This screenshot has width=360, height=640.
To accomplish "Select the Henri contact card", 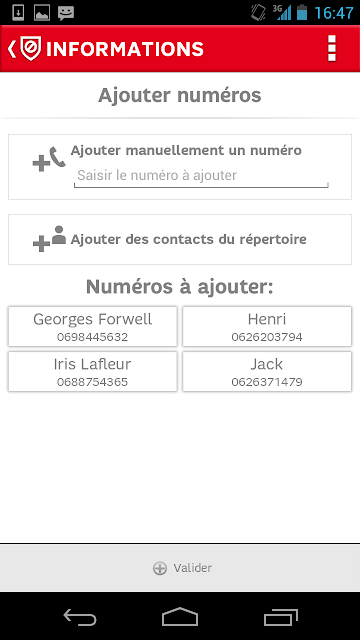I will [267, 327].
